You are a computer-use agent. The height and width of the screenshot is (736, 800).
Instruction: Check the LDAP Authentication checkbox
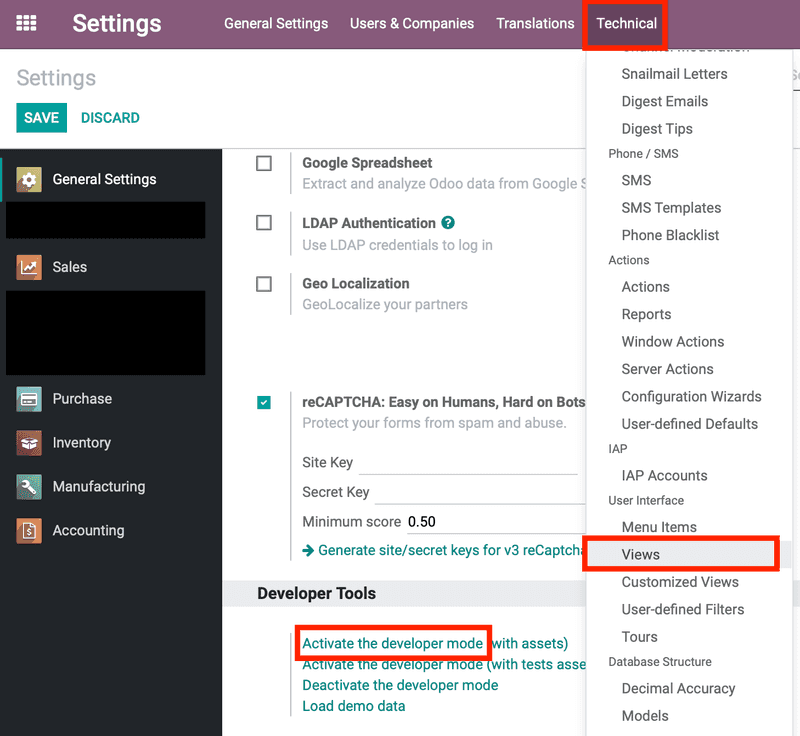(264, 223)
